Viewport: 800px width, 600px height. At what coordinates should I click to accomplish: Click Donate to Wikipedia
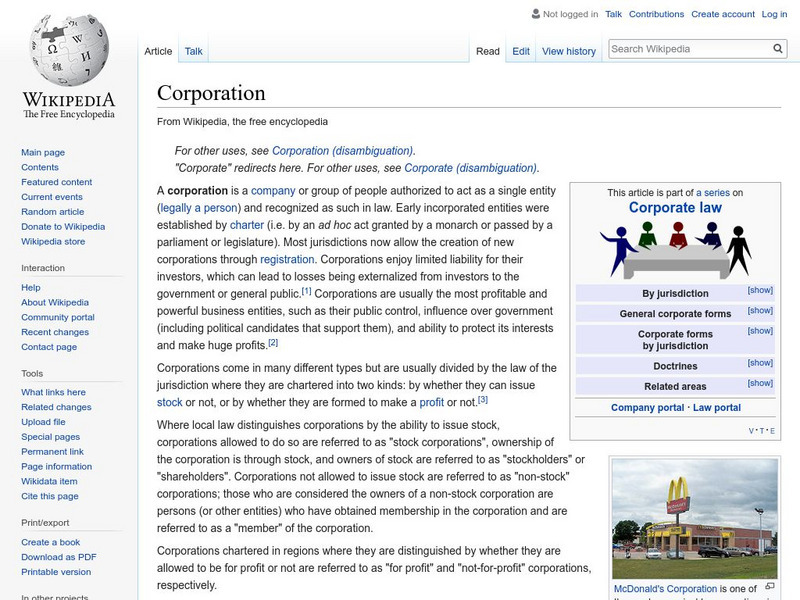pyautogui.click(x=63, y=227)
